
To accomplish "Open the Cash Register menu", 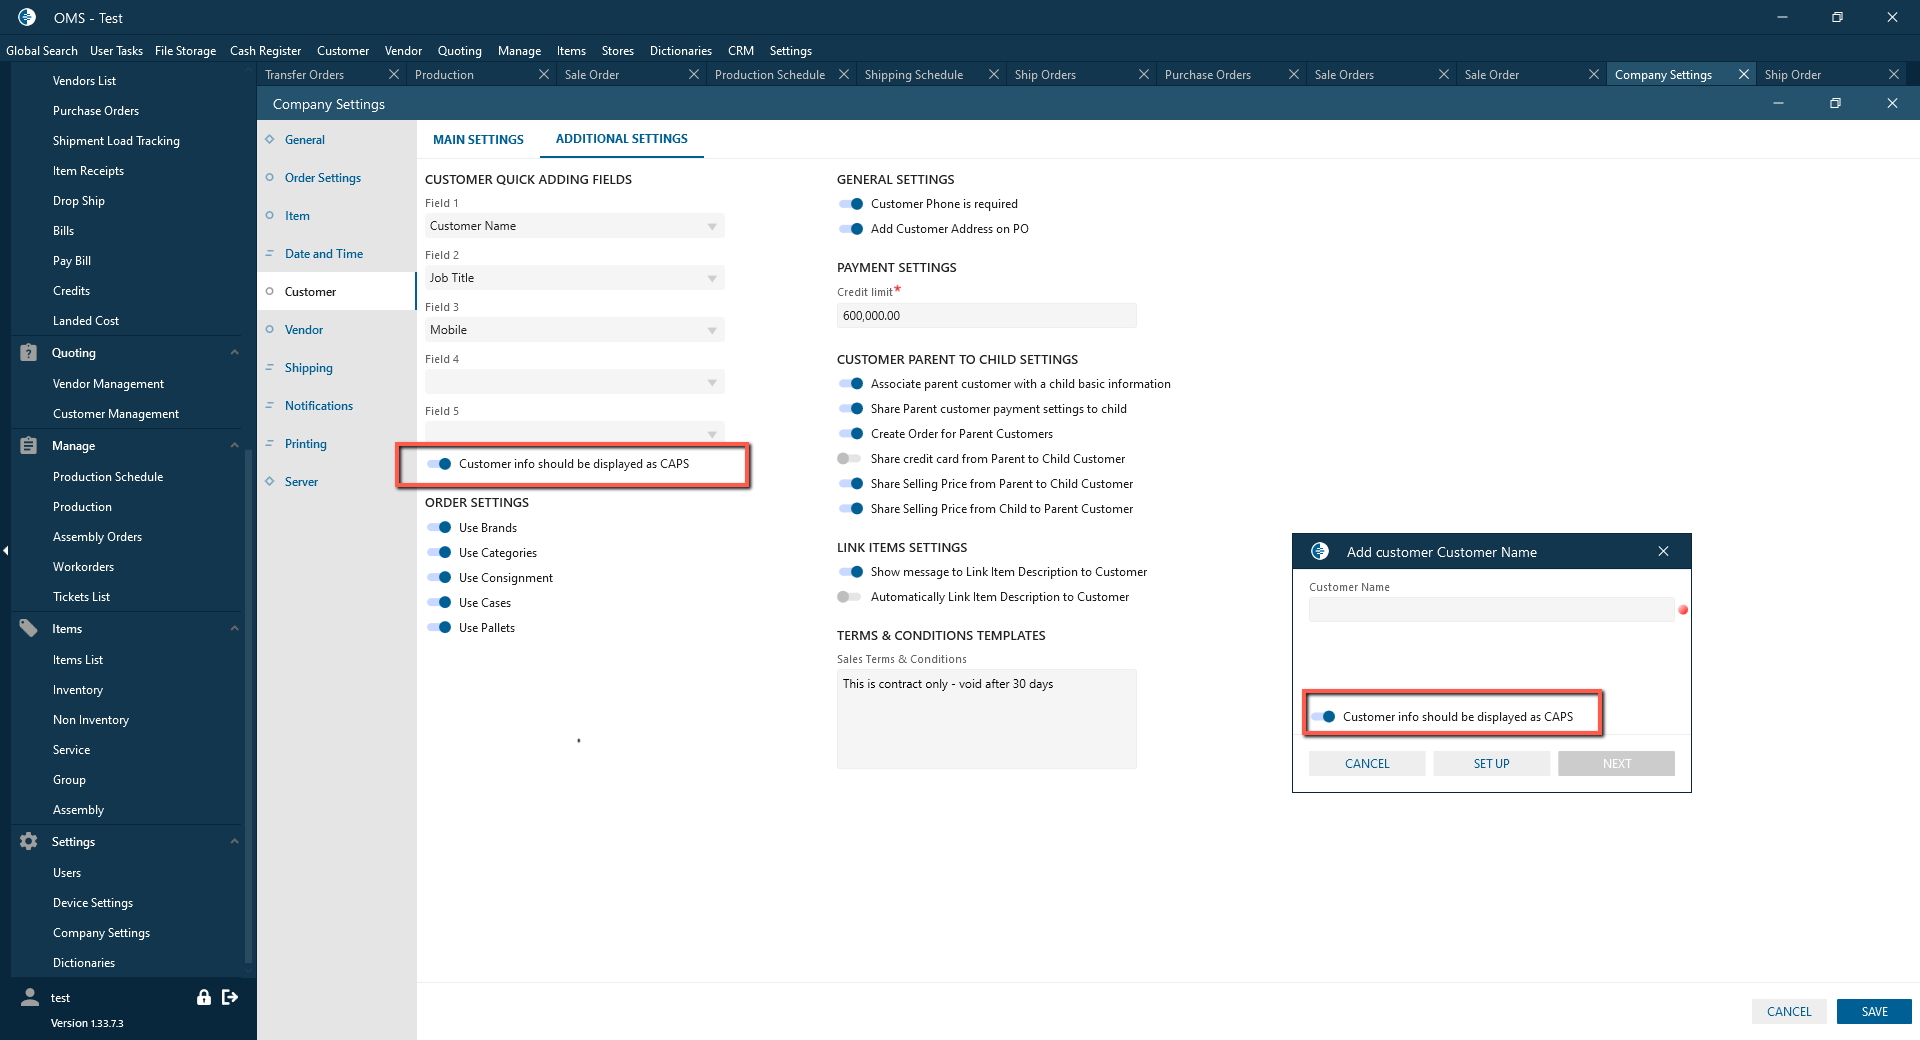I will [265, 51].
